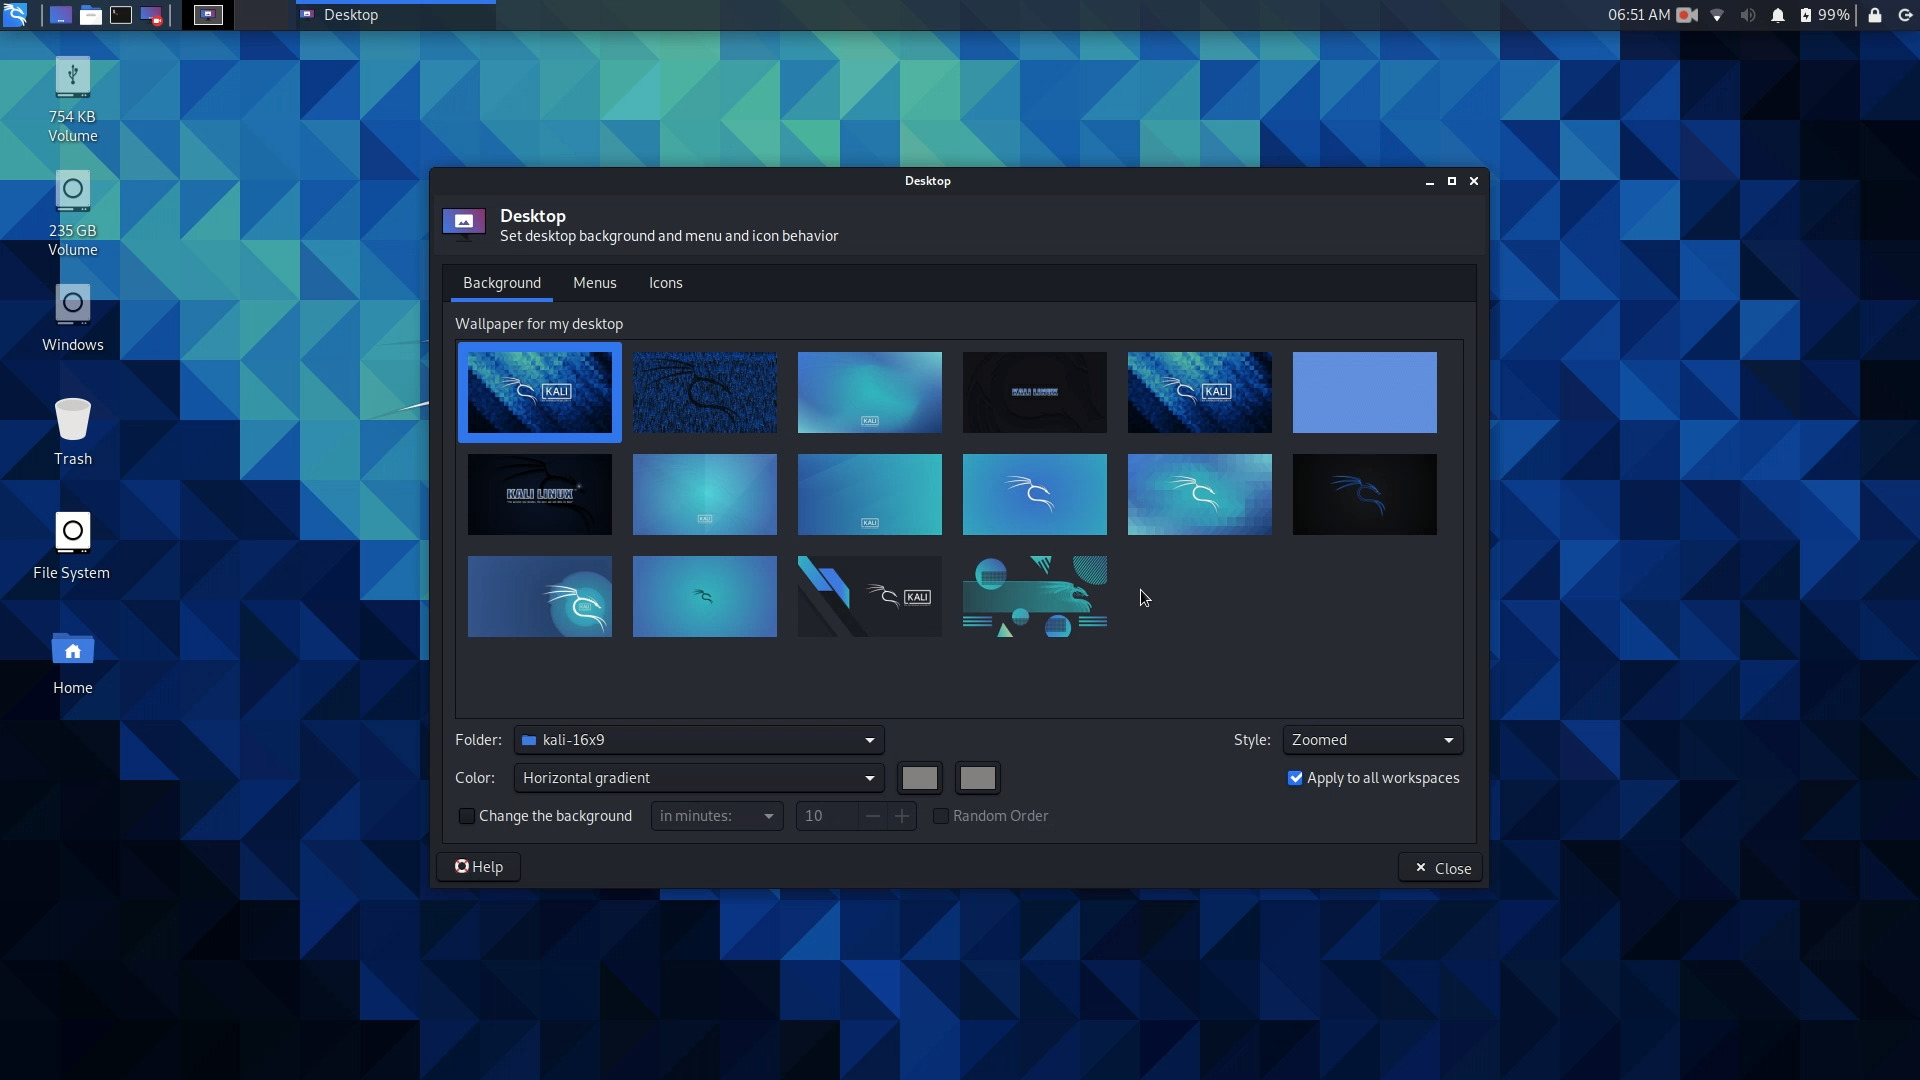
Task: Enable Change the background checkbox
Action: coord(467,816)
